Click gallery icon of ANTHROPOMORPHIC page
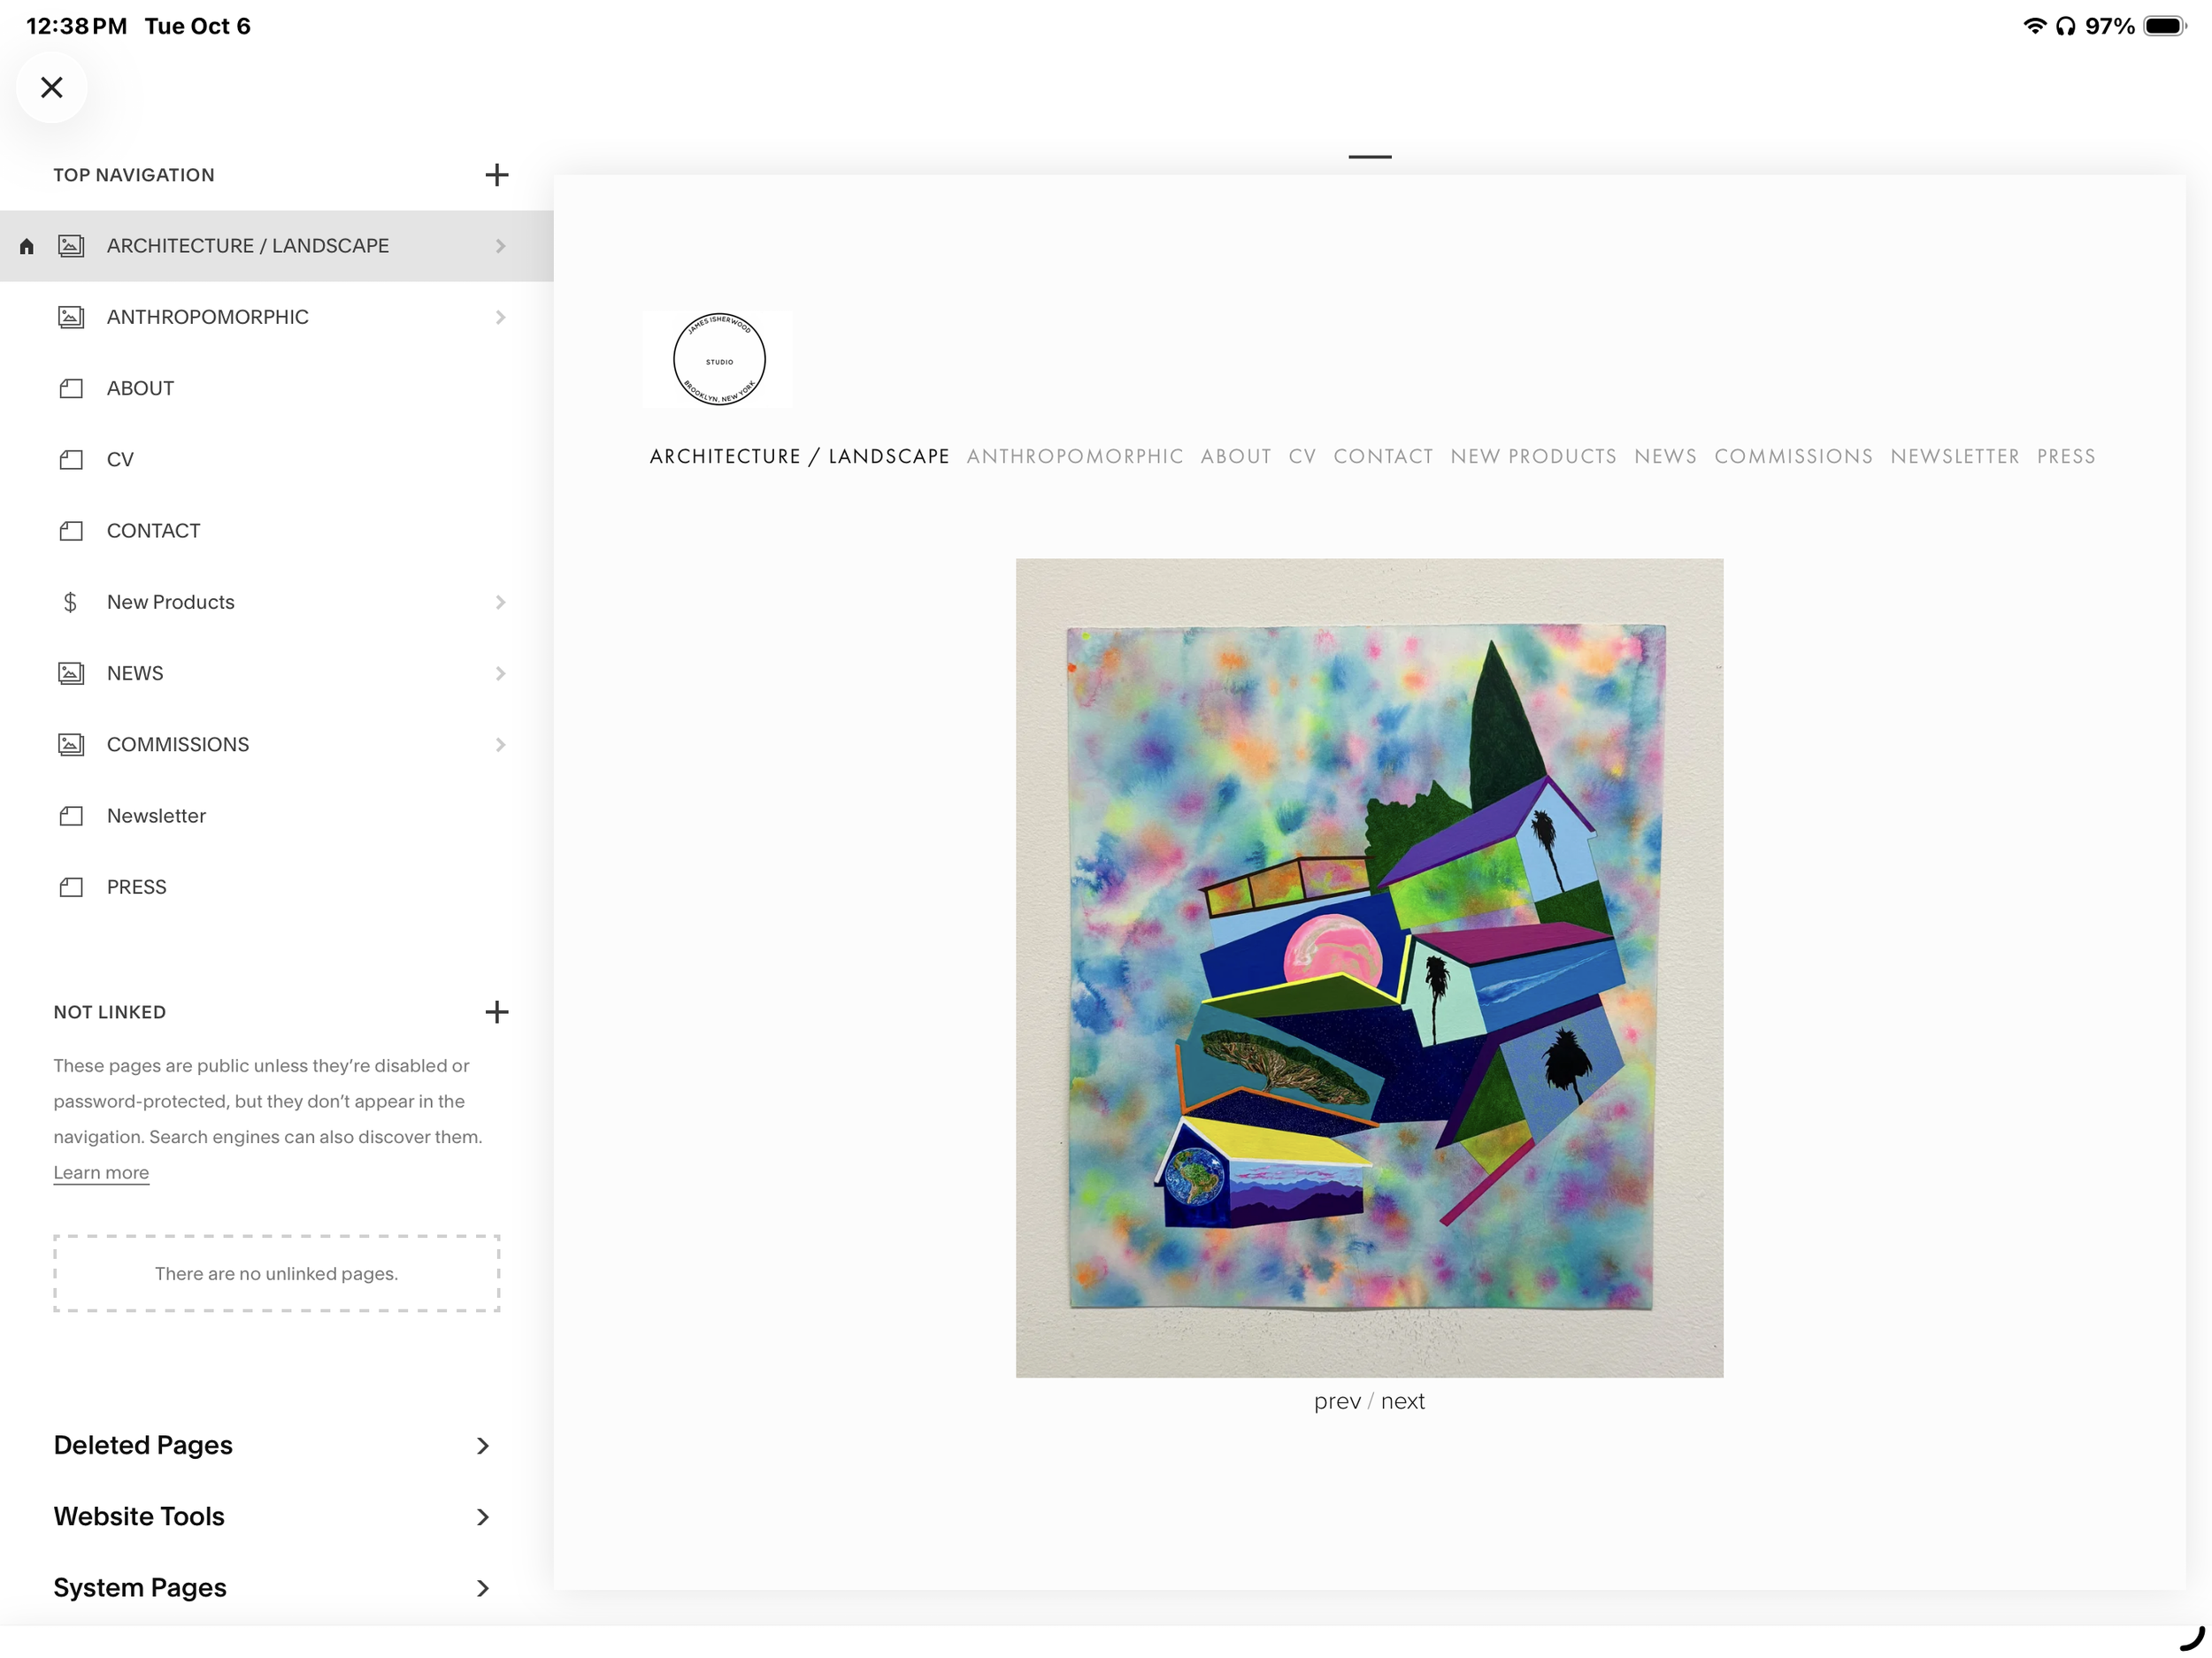 (x=71, y=317)
